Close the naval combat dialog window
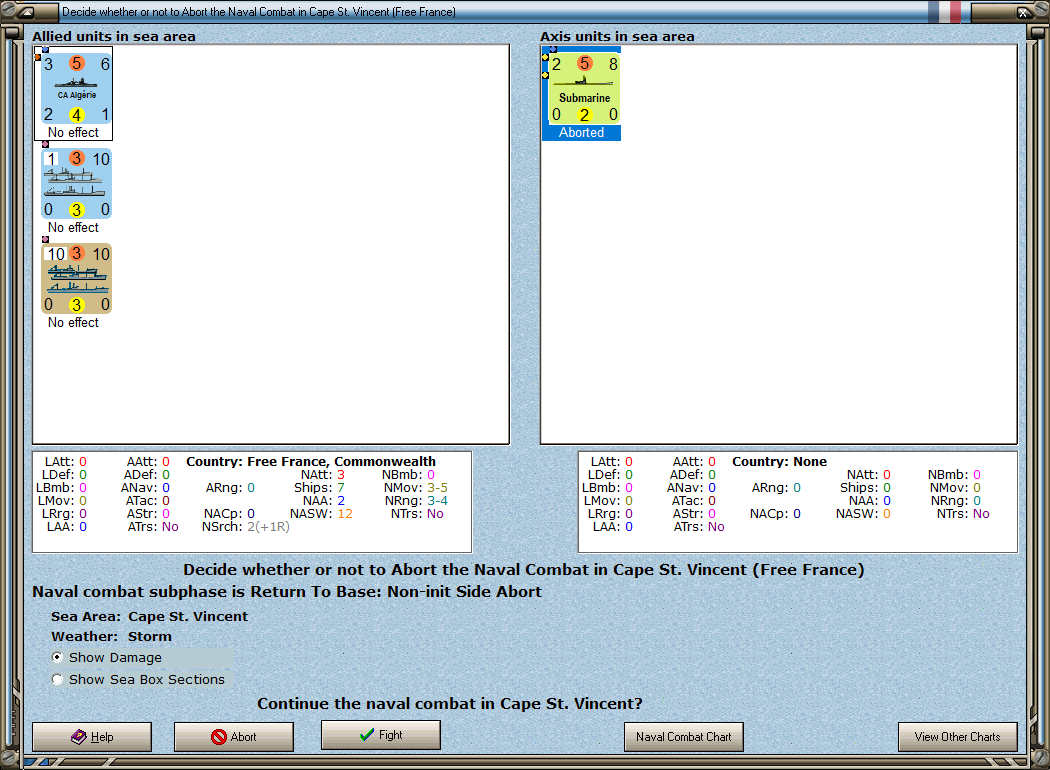The height and width of the screenshot is (770, 1050). (1023, 11)
